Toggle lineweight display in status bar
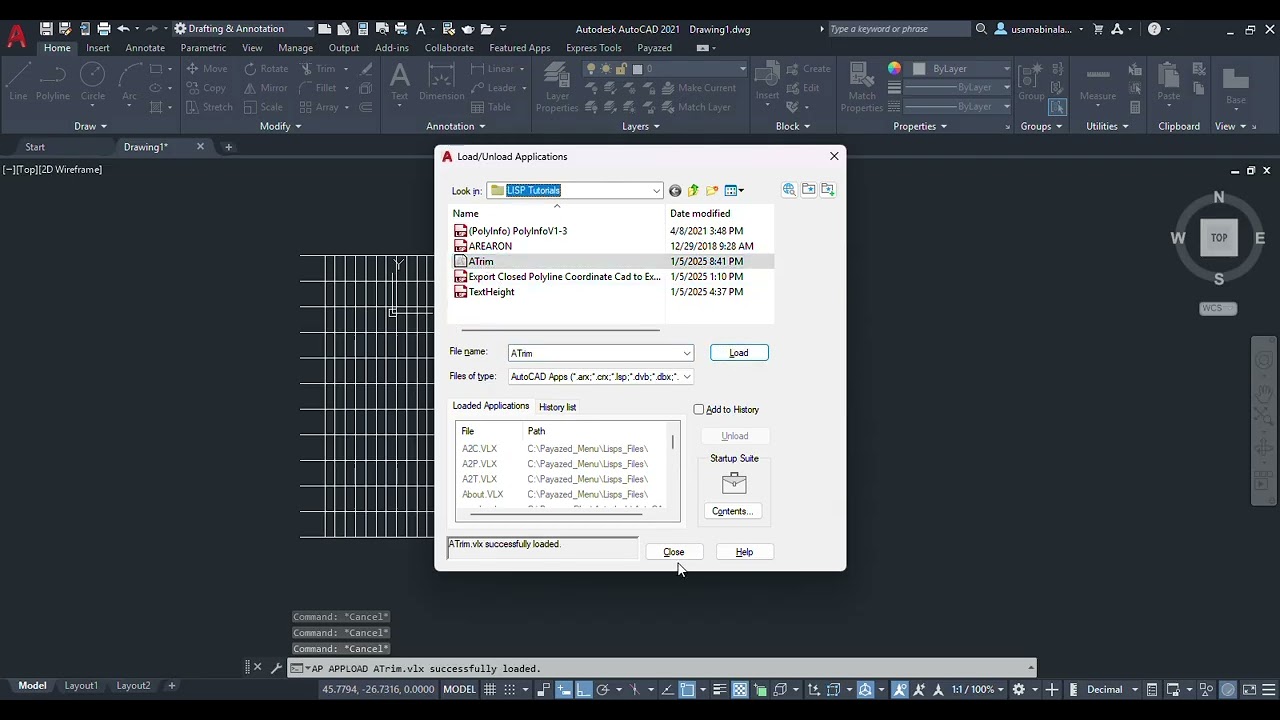The image size is (1280, 720). pyautogui.click(x=719, y=689)
